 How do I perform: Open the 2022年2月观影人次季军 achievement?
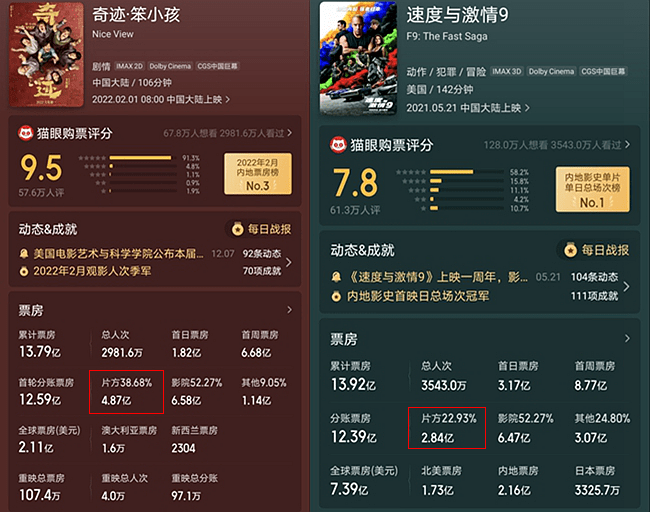coord(92,271)
